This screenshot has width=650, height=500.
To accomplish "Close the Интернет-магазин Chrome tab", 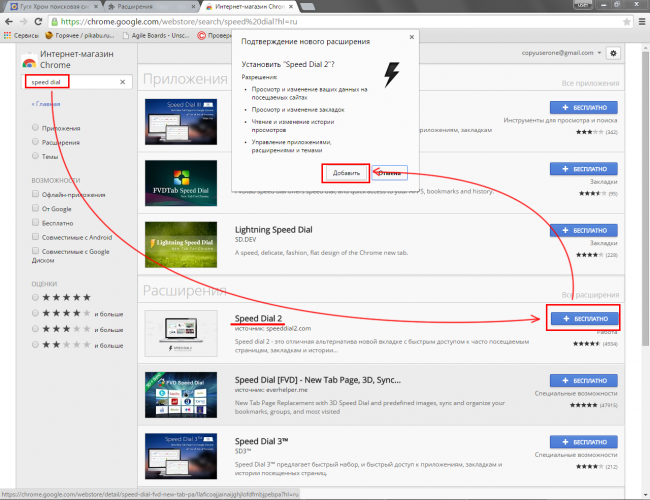I will [291, 6].
